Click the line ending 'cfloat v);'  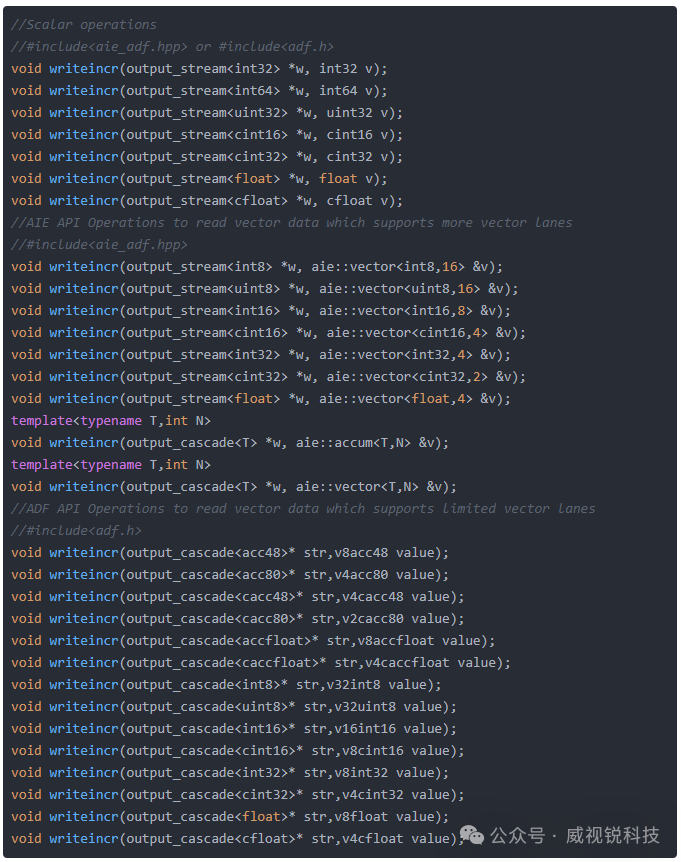click(x=207, y=201)
